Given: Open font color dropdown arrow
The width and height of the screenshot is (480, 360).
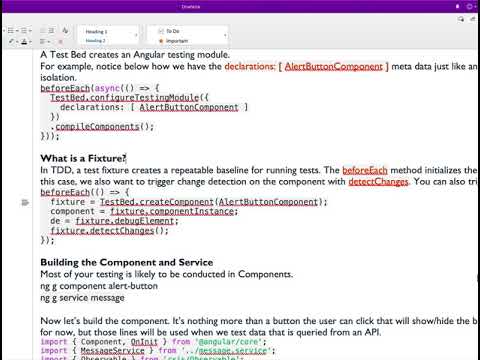Looking at the screenshot, I should click(30, 42).
